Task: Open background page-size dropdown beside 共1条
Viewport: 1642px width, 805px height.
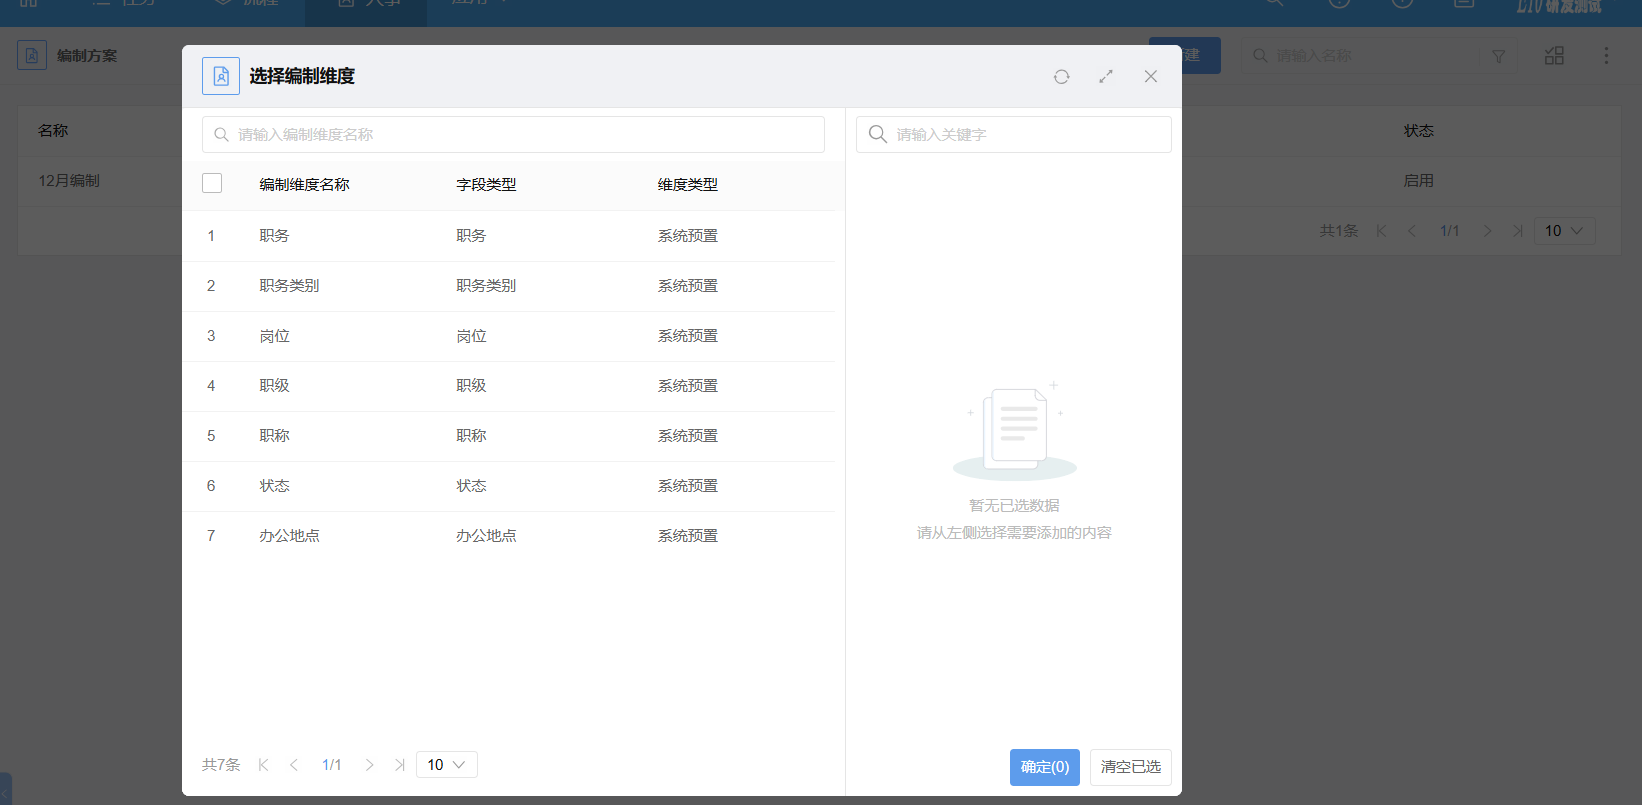Action: click(x=1565, y=231)
